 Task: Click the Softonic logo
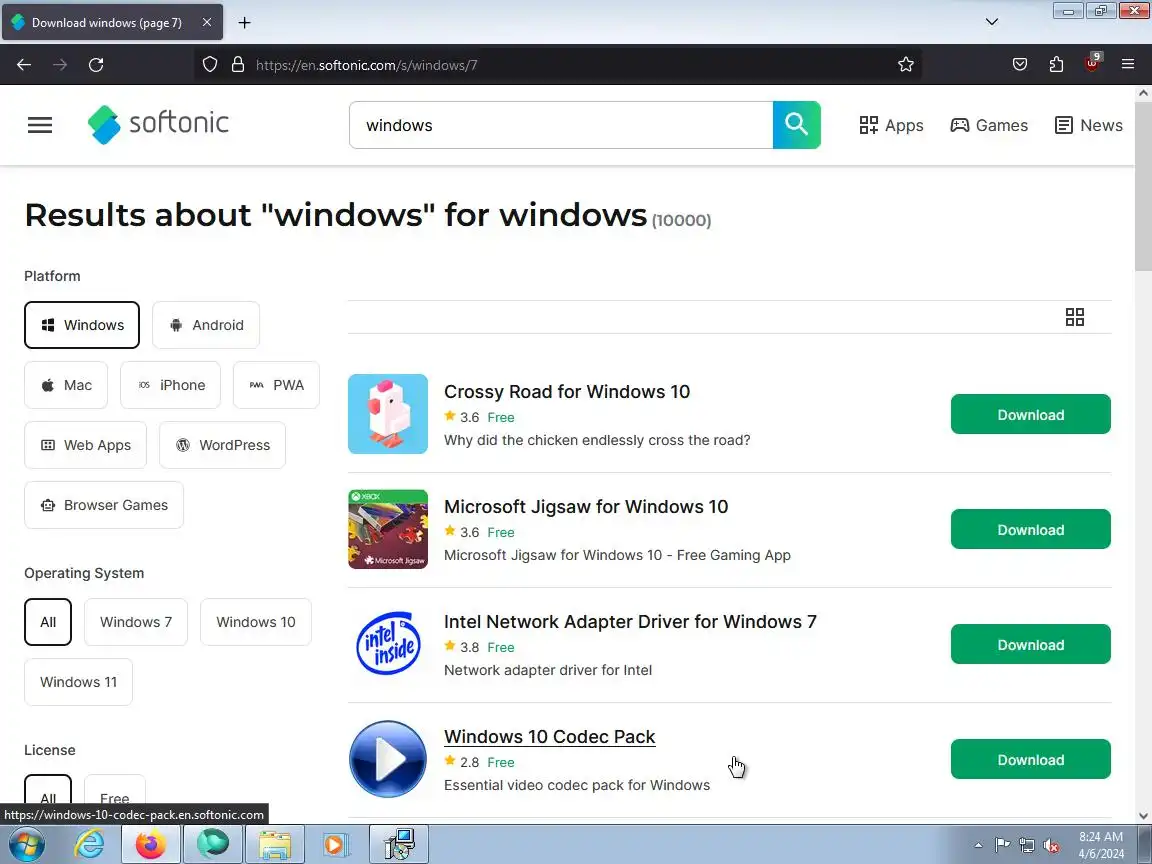point(158,123)
